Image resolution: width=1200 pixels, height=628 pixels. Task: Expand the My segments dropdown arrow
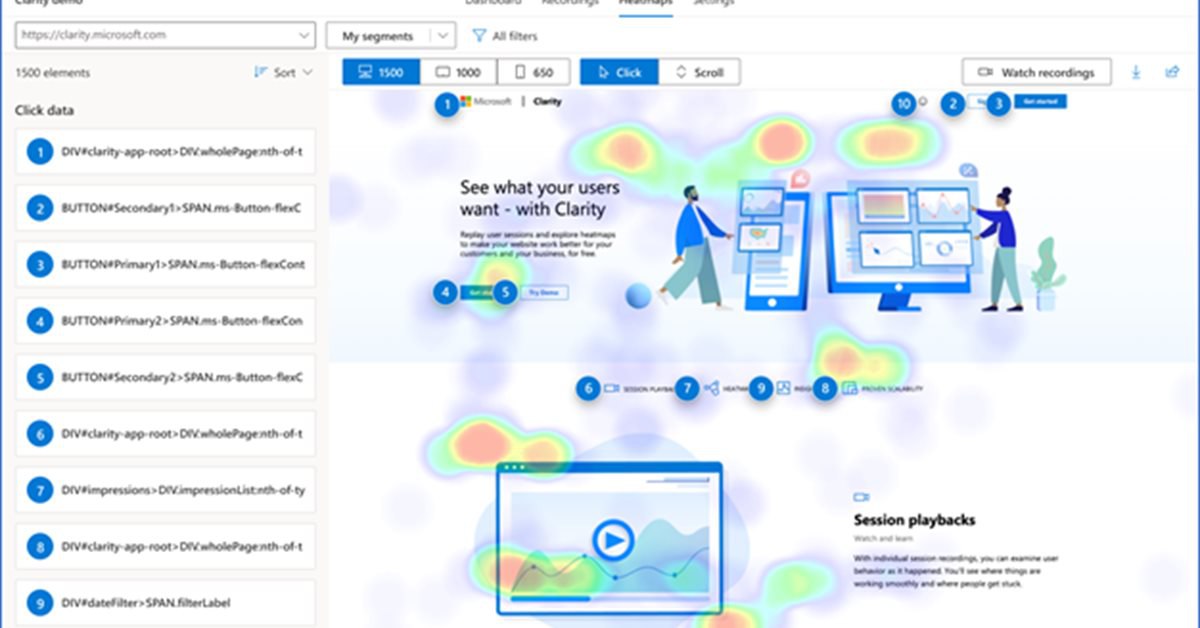point(443,36)
